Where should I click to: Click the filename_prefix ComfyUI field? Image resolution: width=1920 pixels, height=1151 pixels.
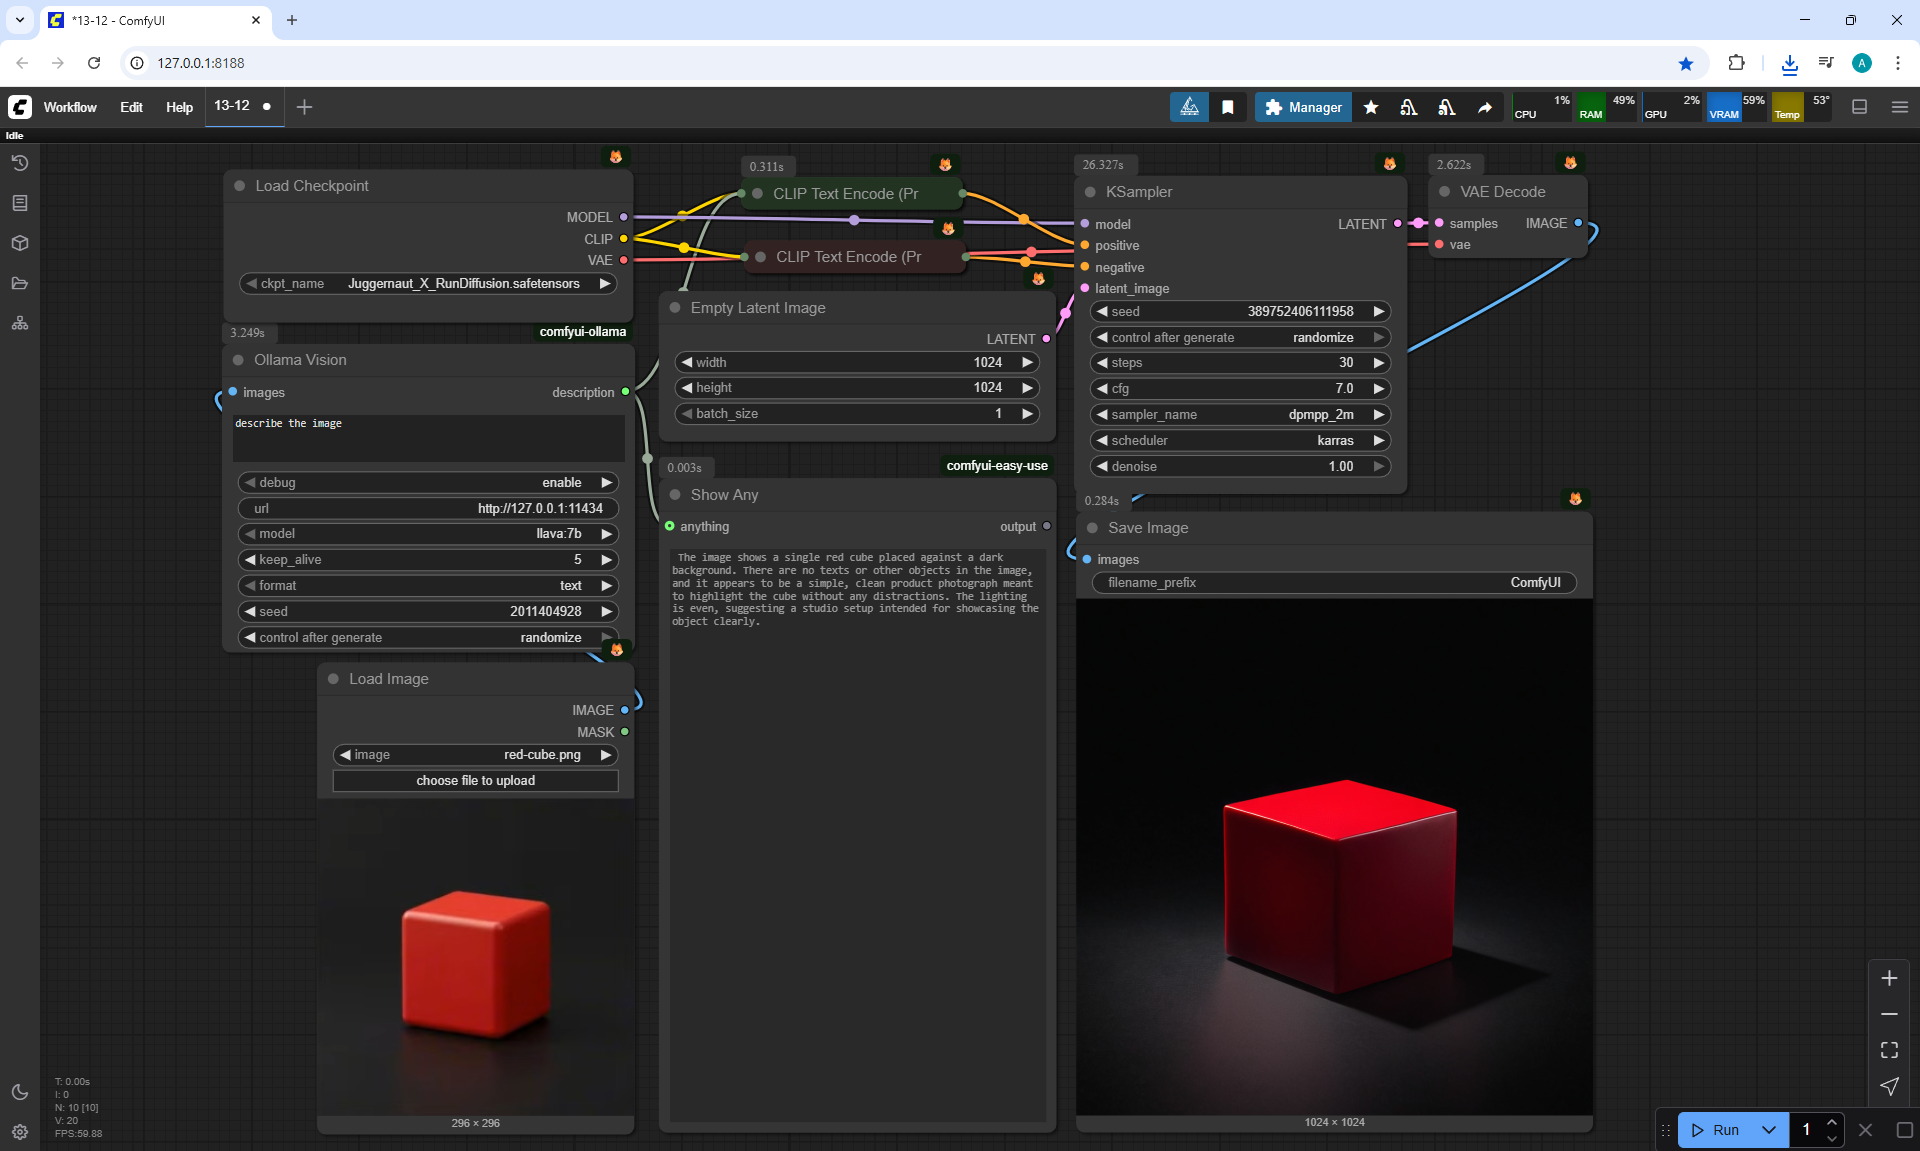click(1334, 582)
